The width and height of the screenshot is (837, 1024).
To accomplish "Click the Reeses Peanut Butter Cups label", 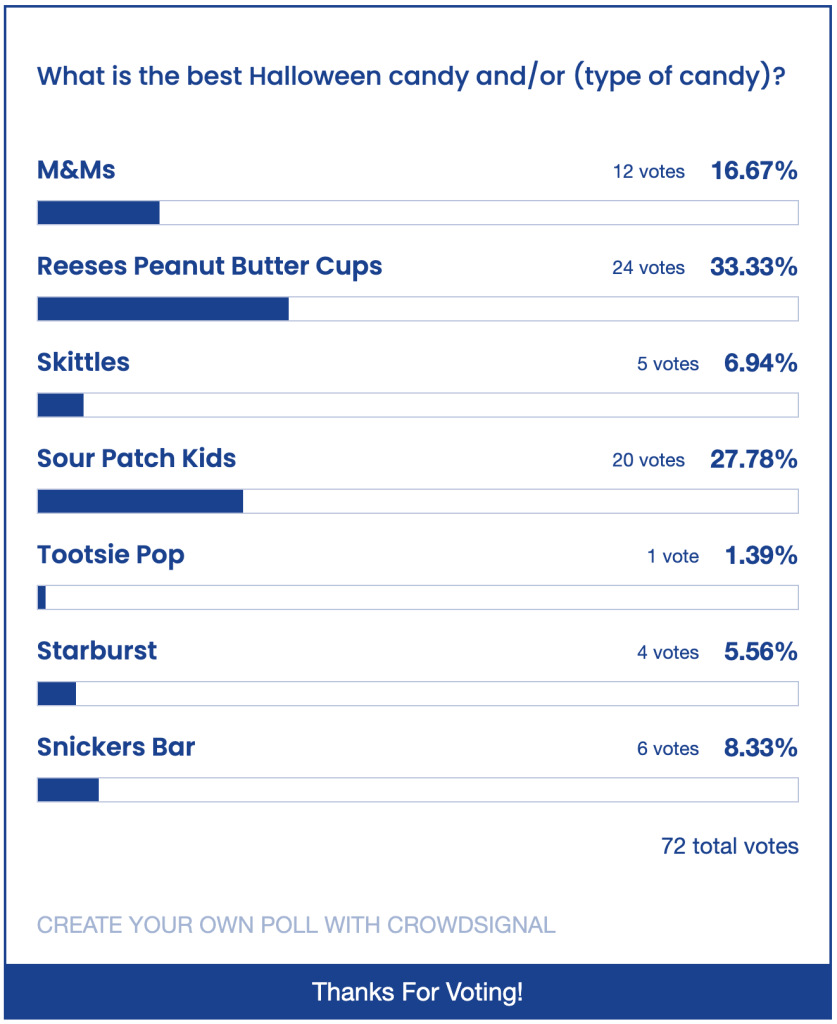I will [210, 266].
